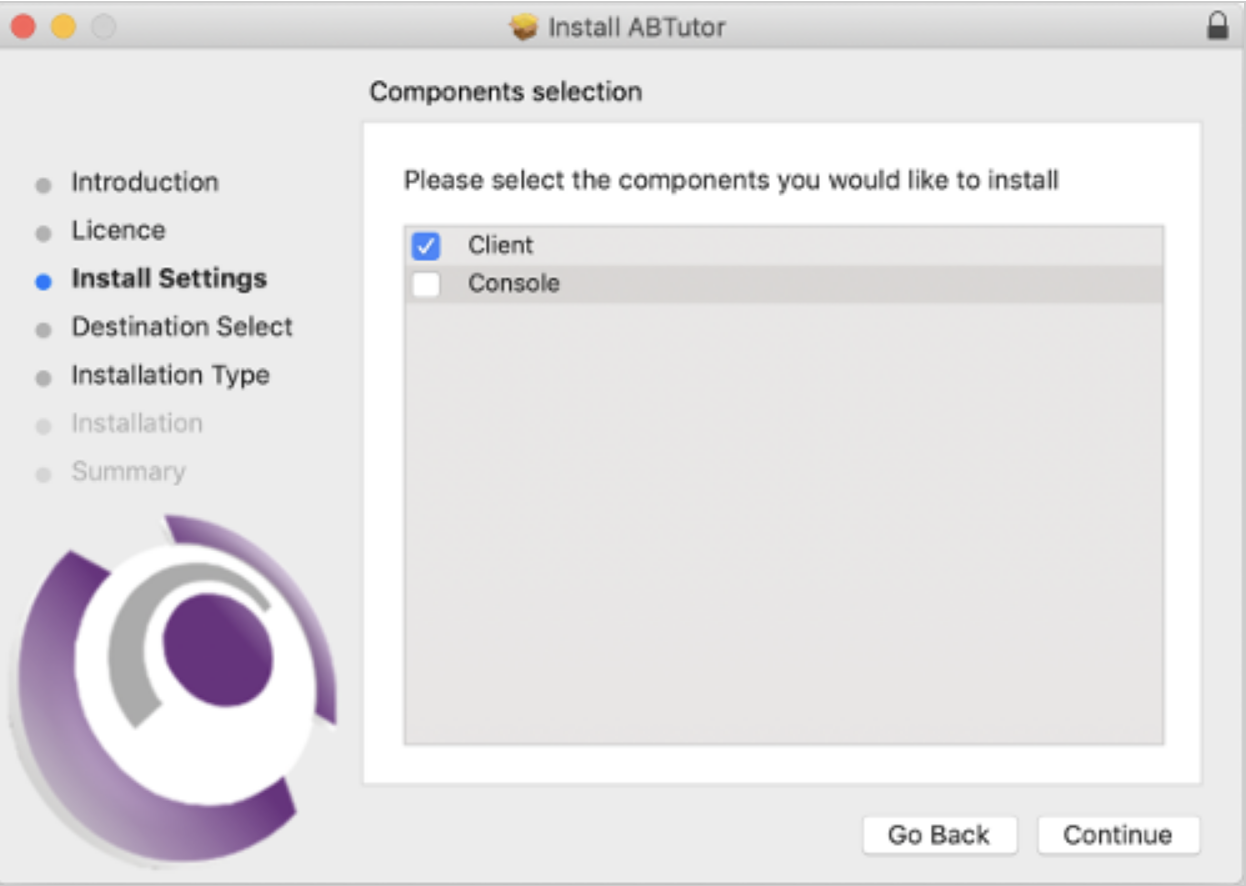
Task: Uncheck the Client component checkbox
Action: tap(426, 246)
